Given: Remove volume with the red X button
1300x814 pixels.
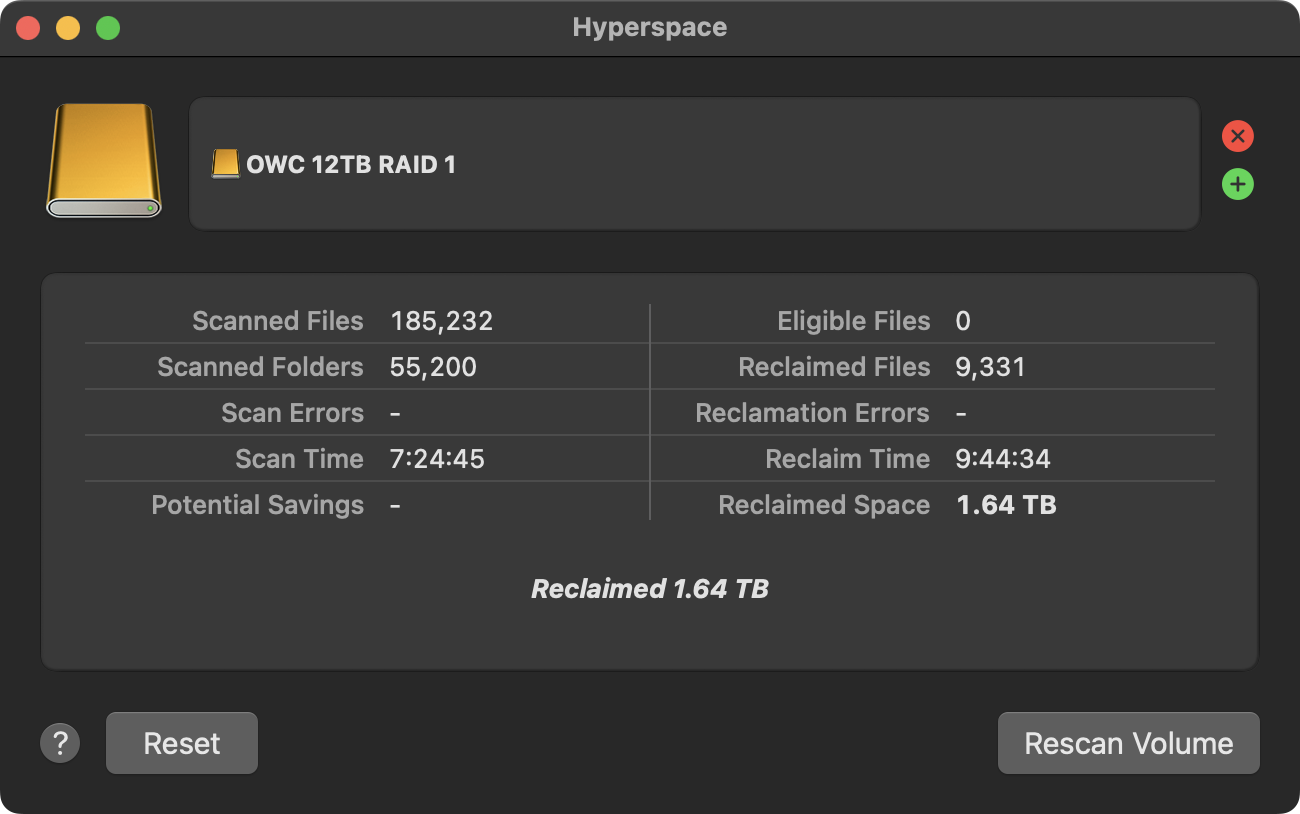Looking at the screenshot, I should (1237, 136).
